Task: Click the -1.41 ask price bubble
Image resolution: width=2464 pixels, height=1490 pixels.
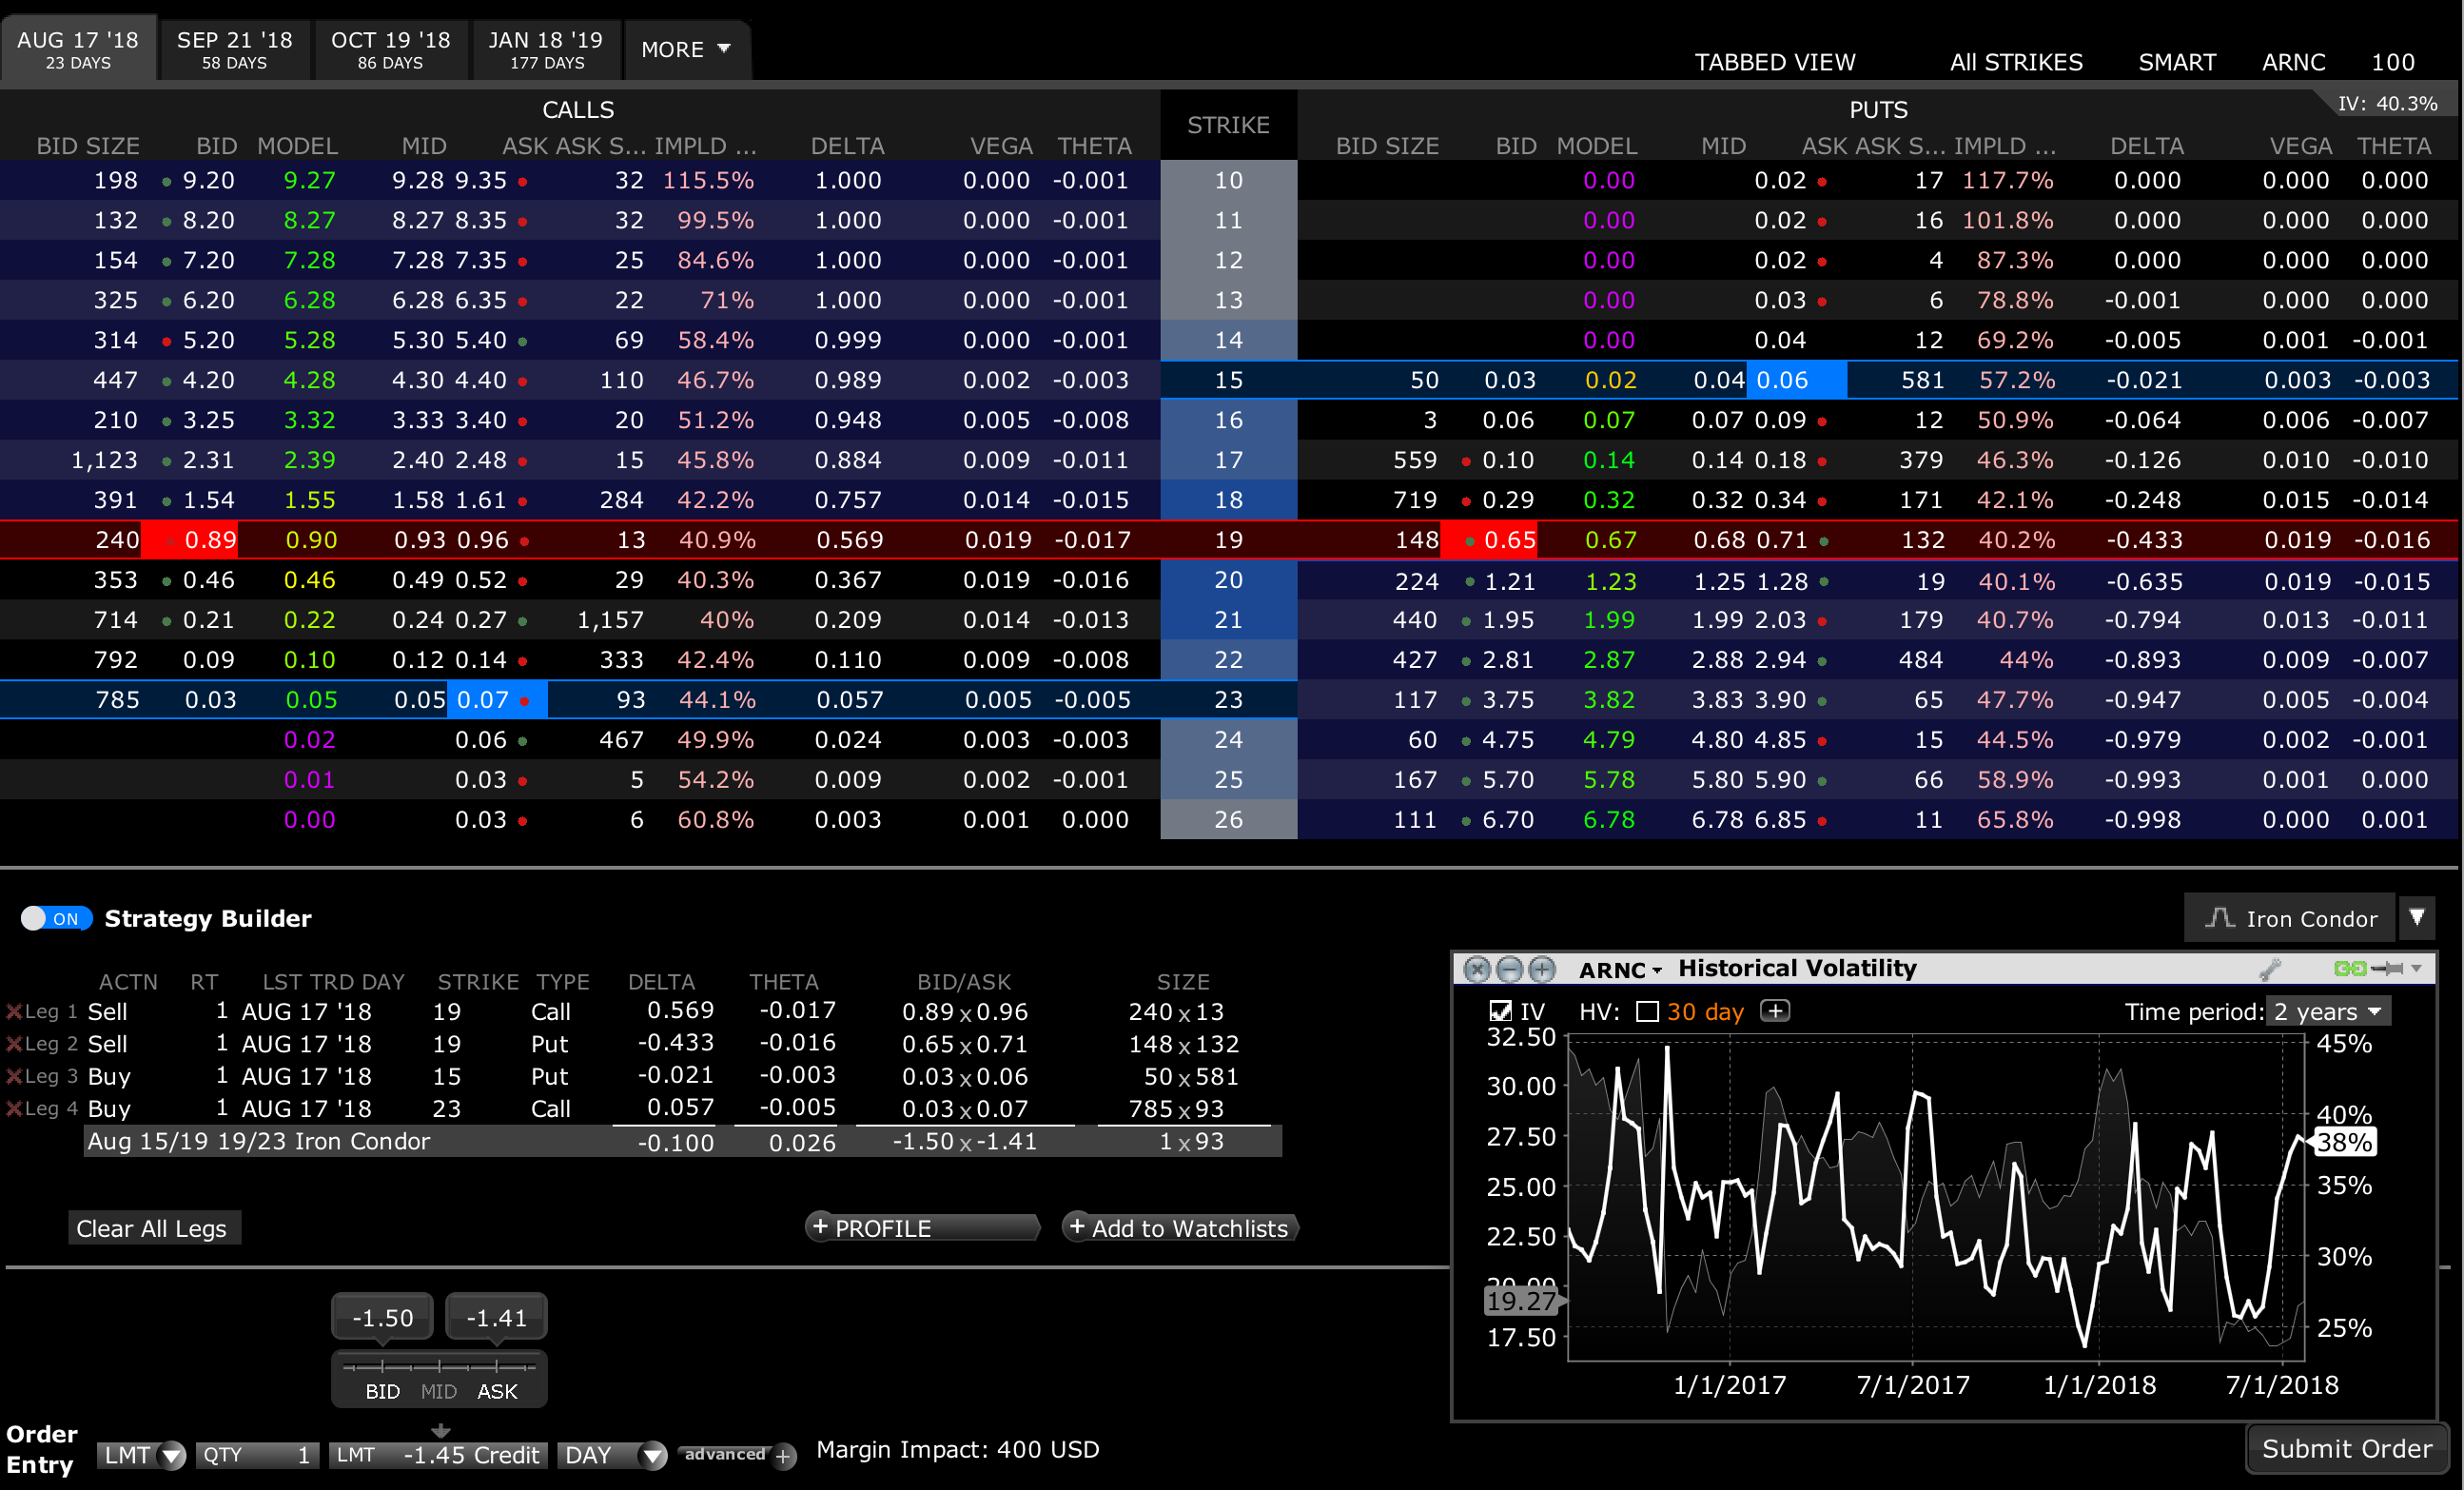Action: 497,1317
